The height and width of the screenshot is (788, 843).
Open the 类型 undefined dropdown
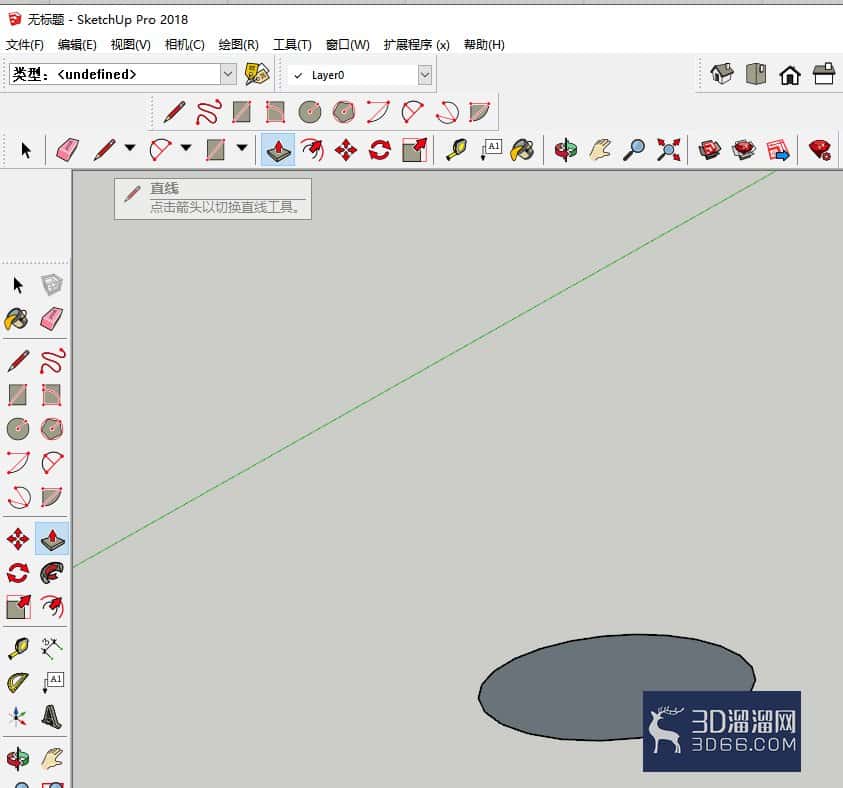click(123, 74)
